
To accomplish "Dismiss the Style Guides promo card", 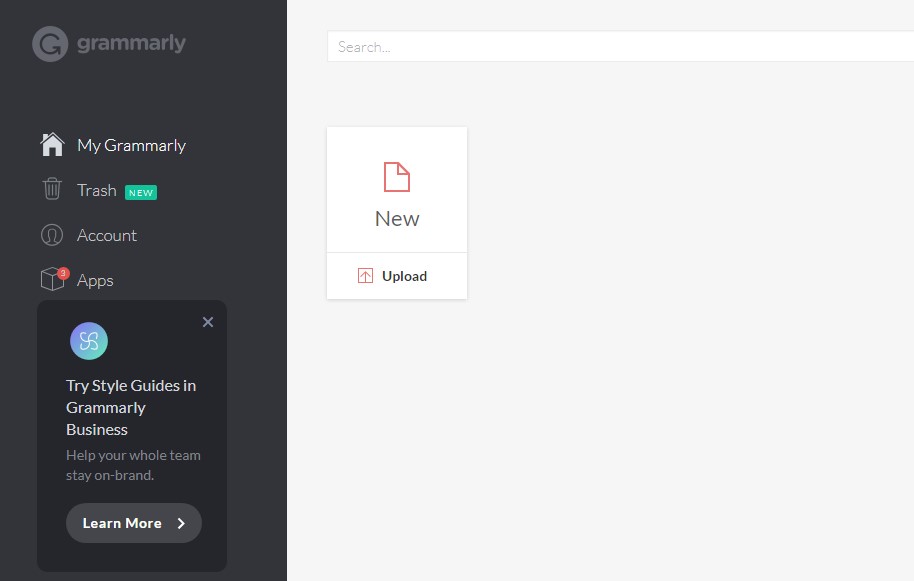I will pos(208,322).
